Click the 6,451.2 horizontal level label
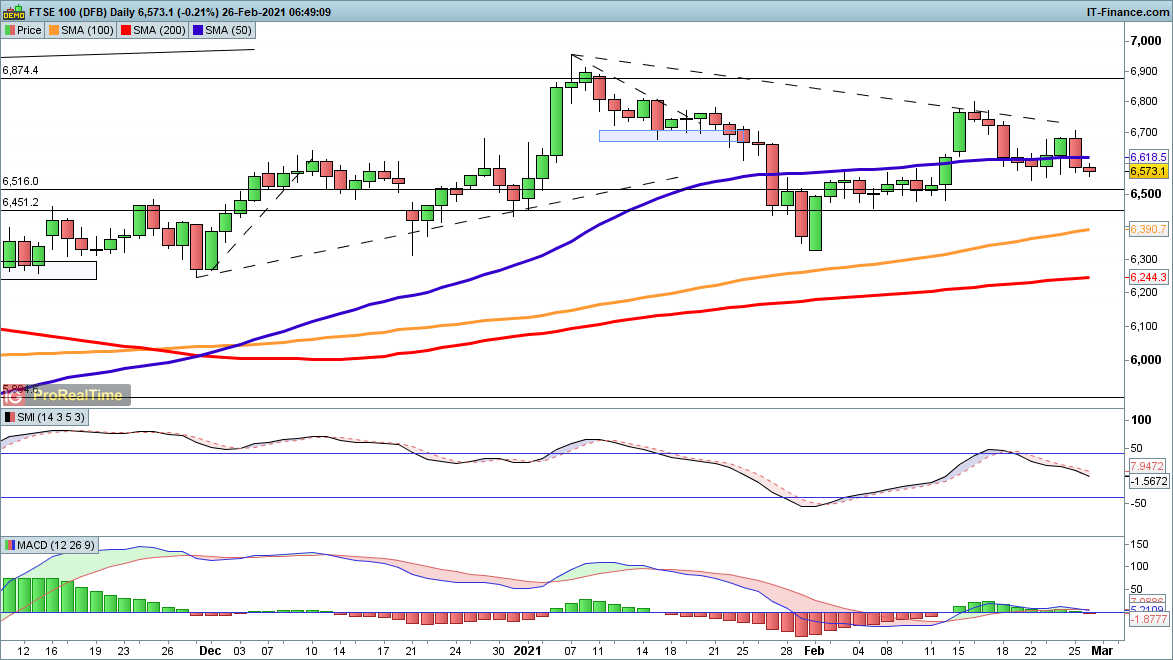 (20, 202)
